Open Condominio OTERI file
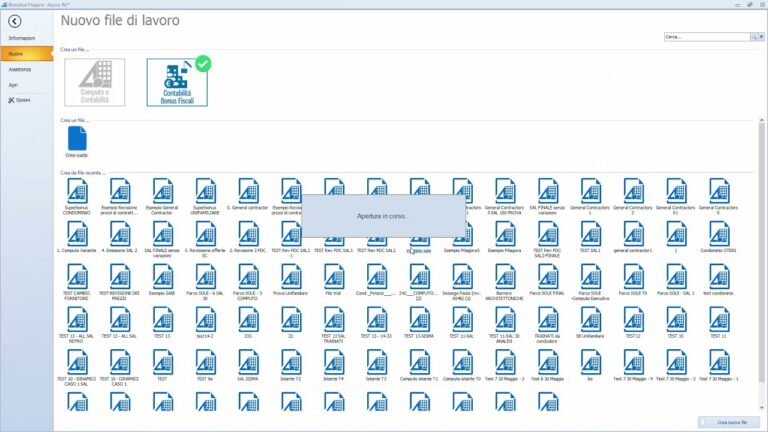This screenshot has width=768, height=432. 719,238
